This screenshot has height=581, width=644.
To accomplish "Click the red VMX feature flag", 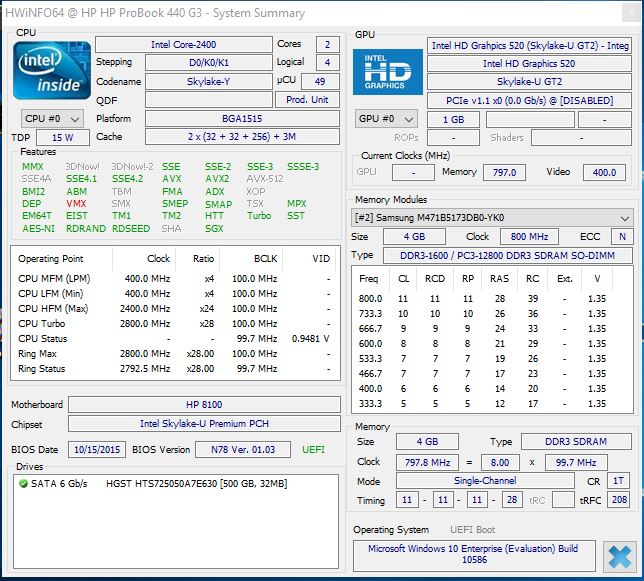I will click(x=76, y=204).
